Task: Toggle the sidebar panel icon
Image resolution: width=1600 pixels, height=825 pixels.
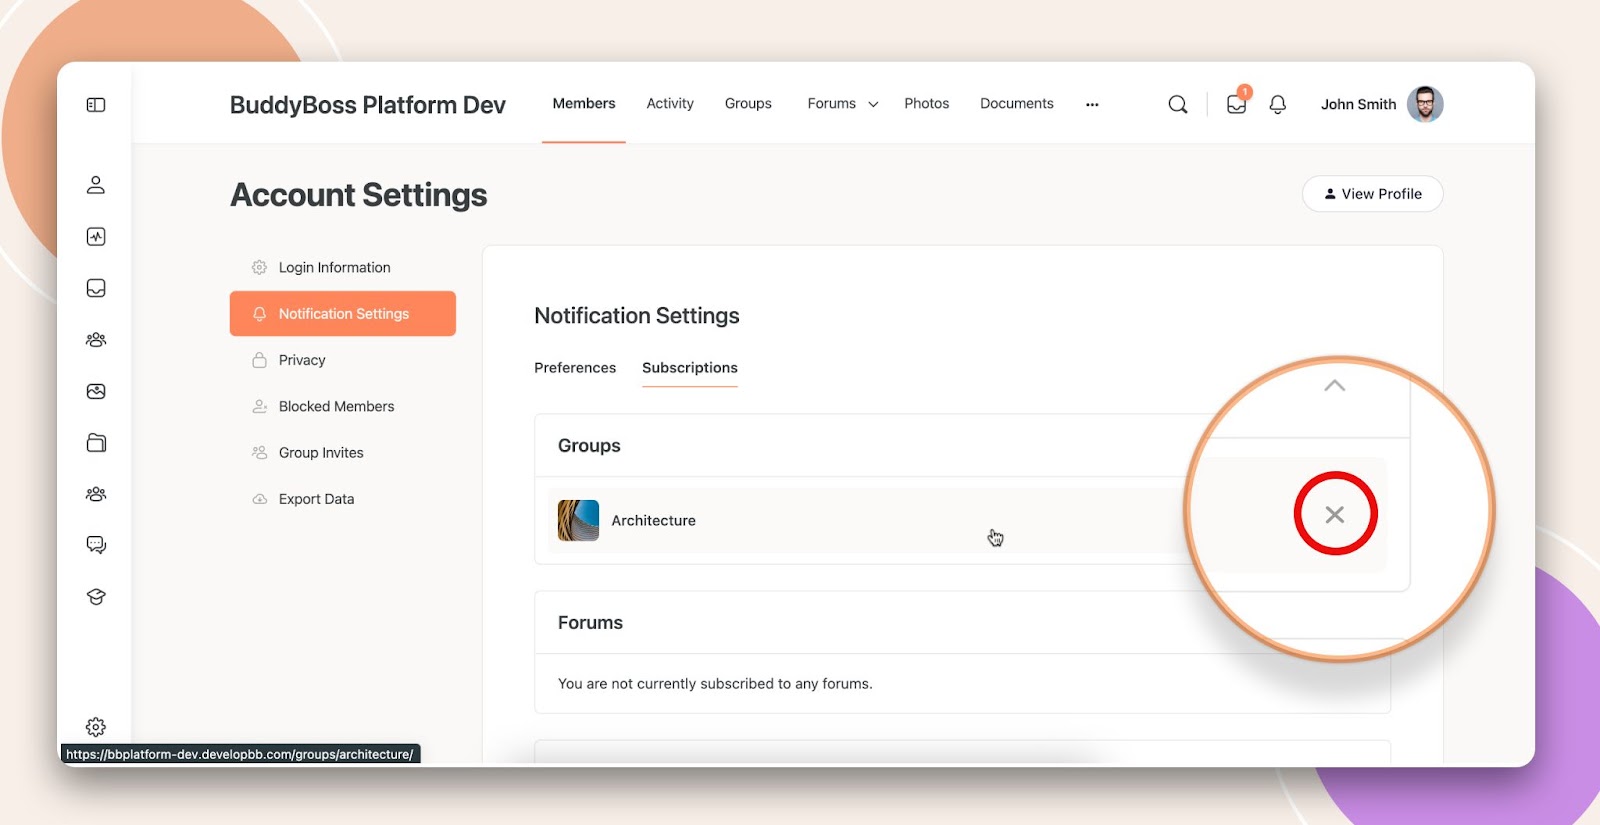Action: tap(96, 105)
